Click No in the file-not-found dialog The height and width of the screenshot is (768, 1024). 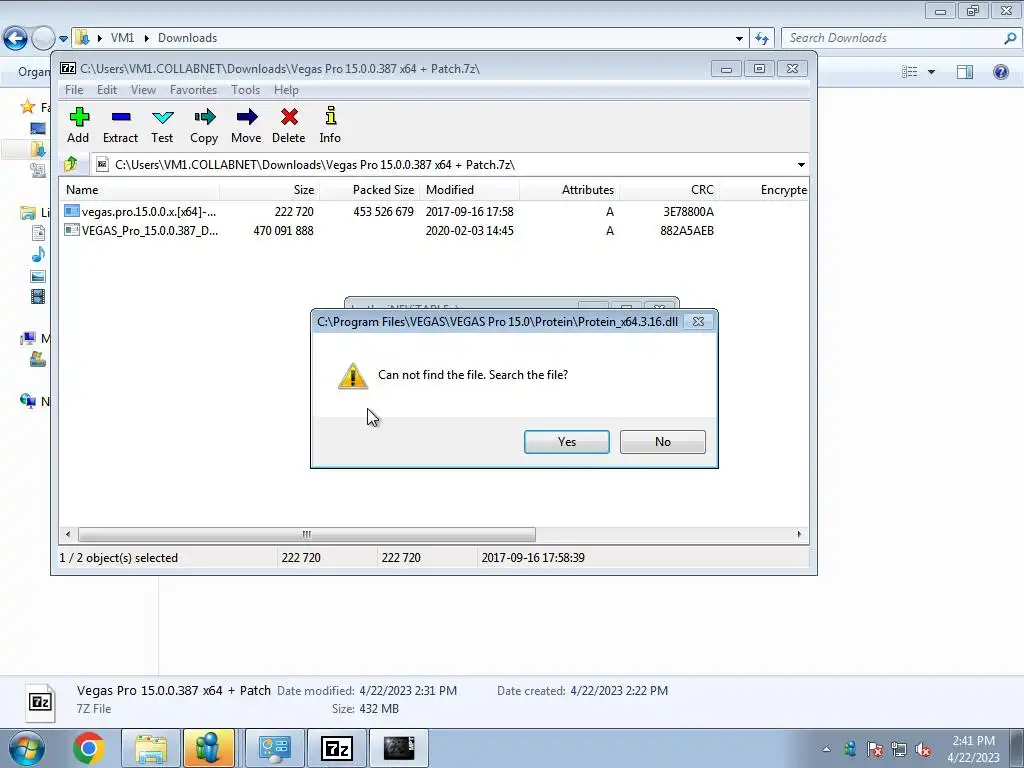(663, 441)
